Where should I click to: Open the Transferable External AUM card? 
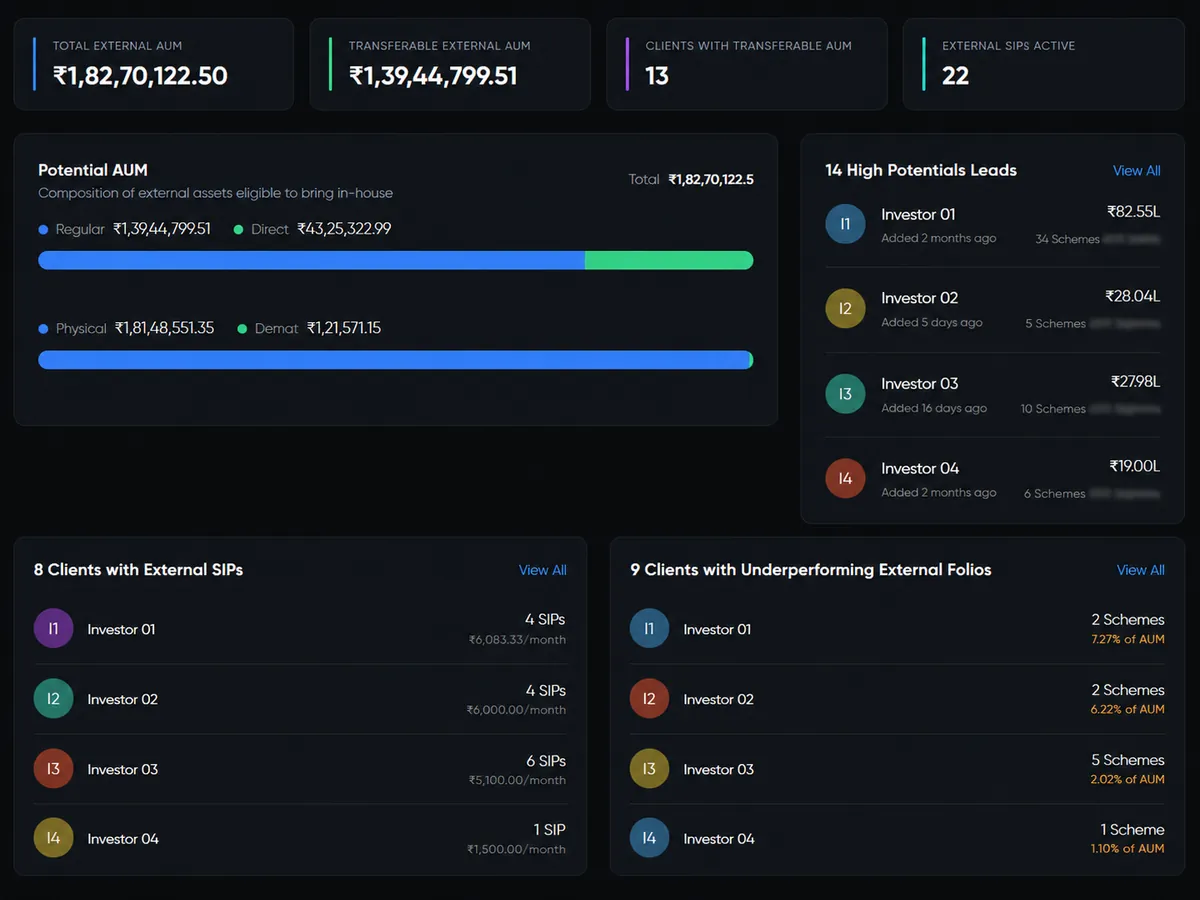[x=450, y=64]
